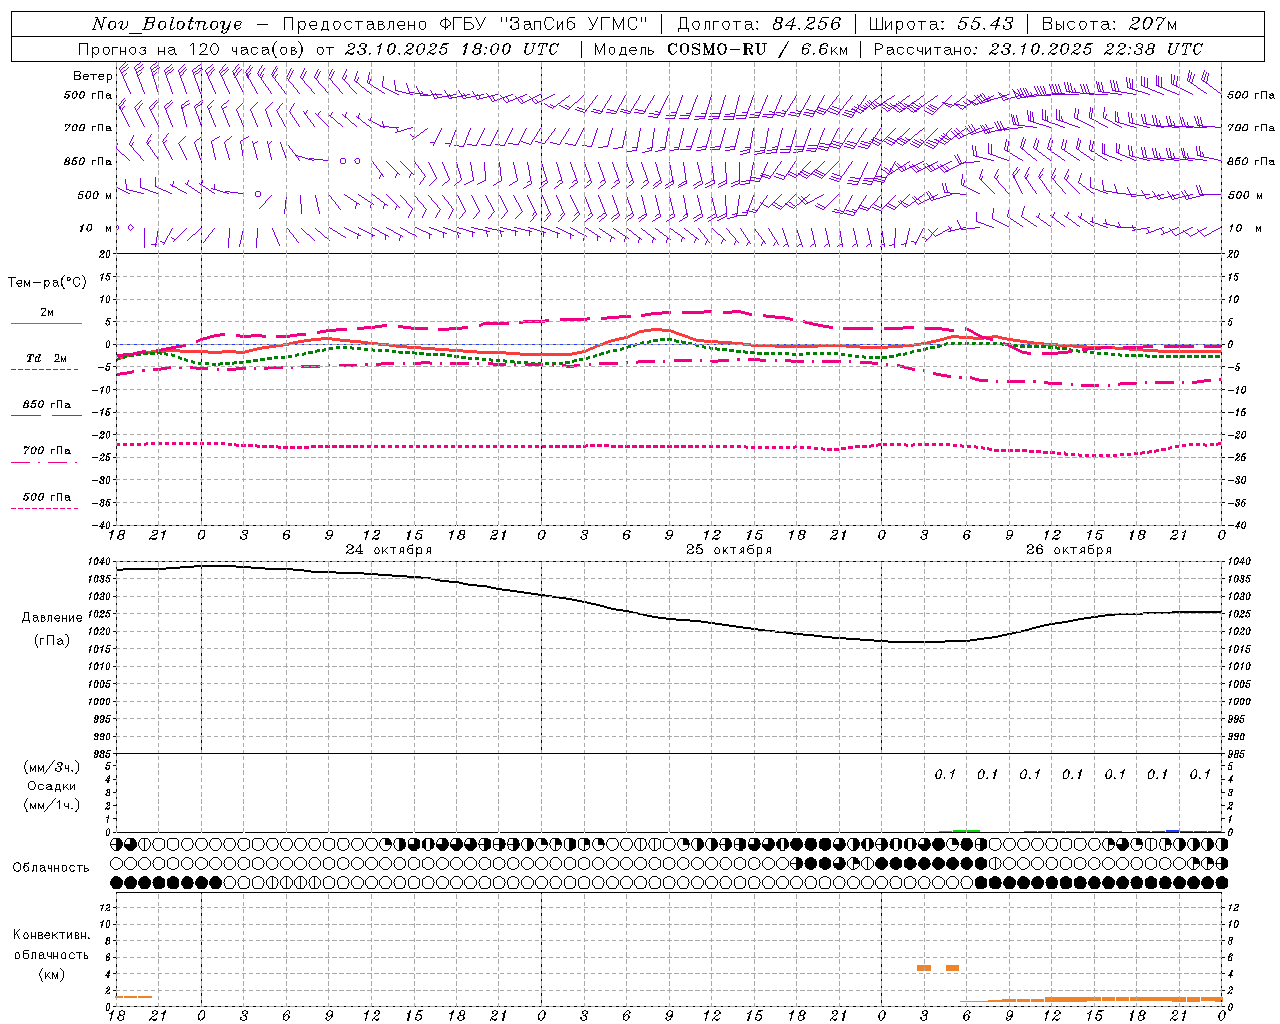Click the Тем-ра(°C) axis label
This screenshot has height=1024, width=1280.
point(47,283)
